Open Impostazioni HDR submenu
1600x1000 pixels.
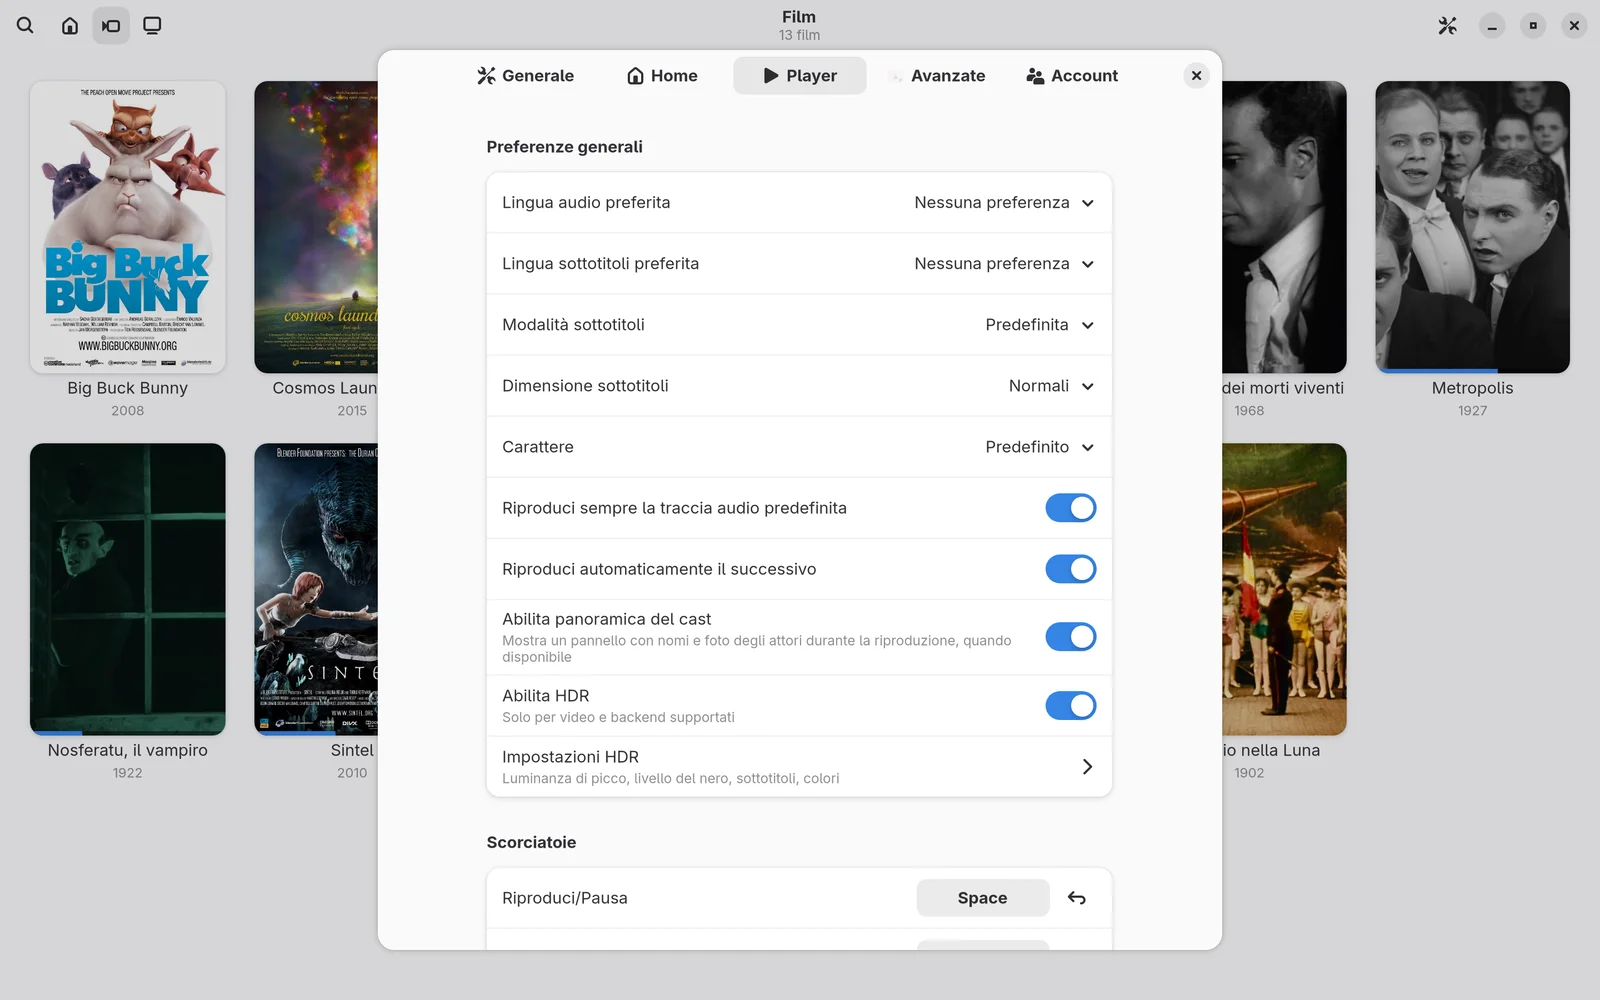pos(799,767)
